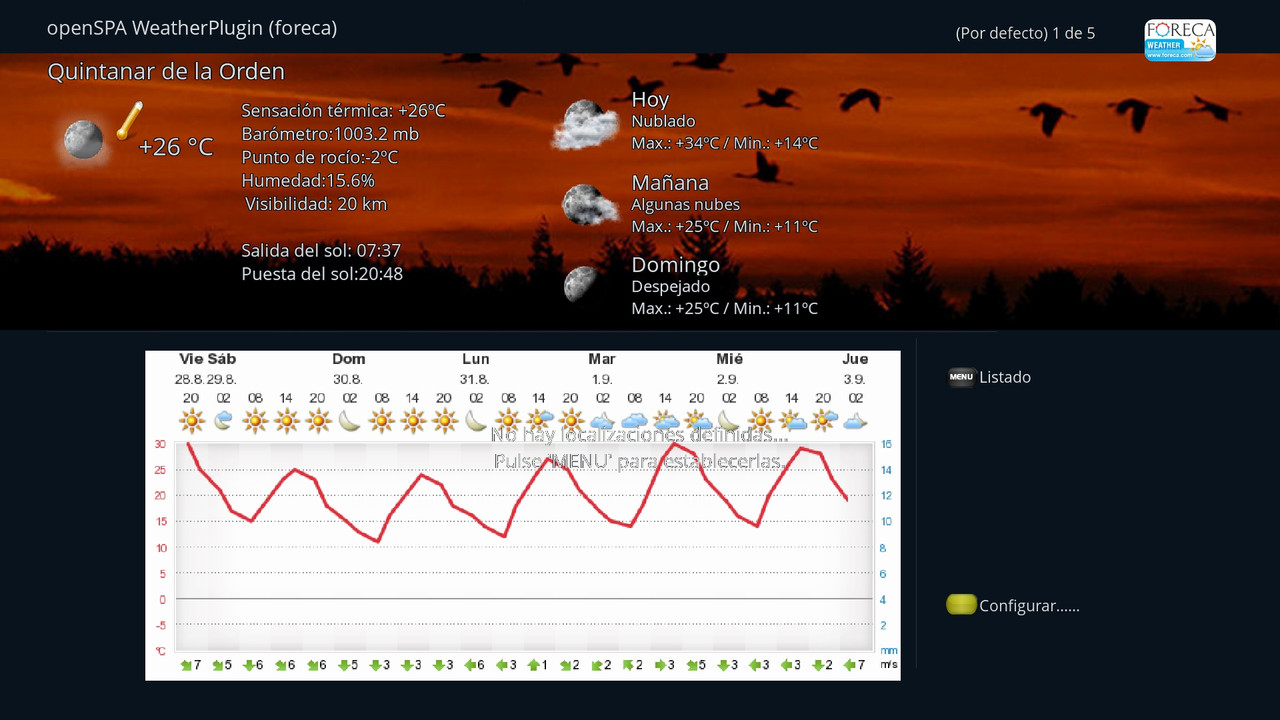Image resolution: width=1280 pixels, height=720 pixels.
Task: Click the thermometer icon beside +26 °C
Action: (x=129, y=121)
